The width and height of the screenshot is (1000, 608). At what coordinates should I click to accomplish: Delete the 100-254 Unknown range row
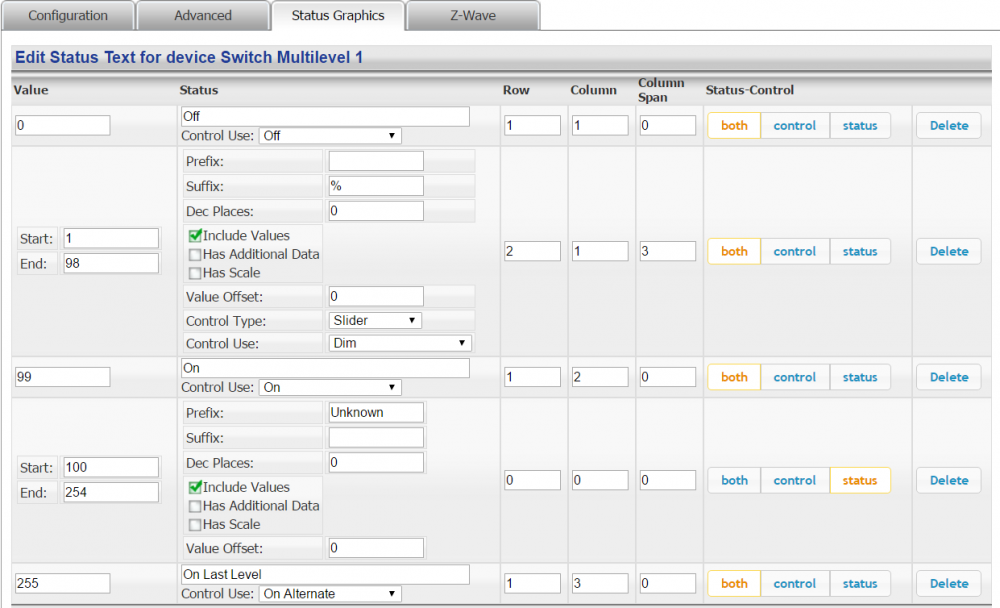(949, 481)
